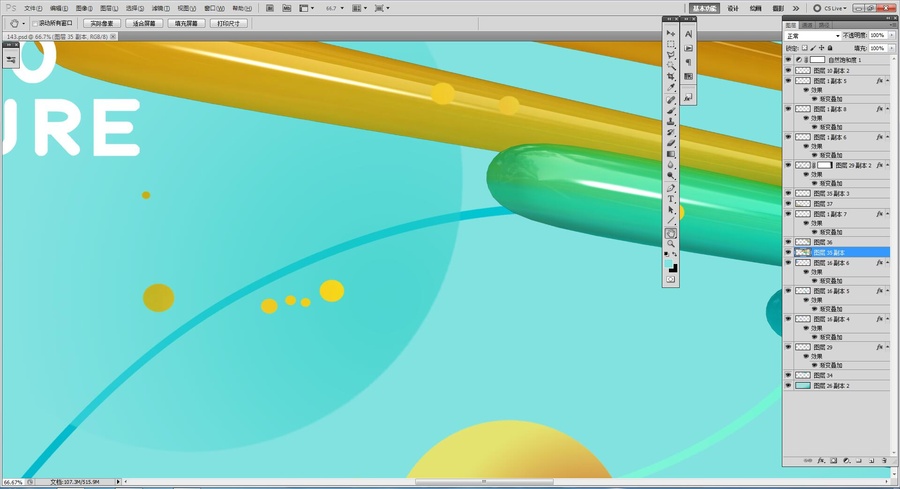Image resolution: width=900 pixels, height=489 pixels.
Task: Select the Polygonal Lasso tool
Action: click(x=670, y=55)
